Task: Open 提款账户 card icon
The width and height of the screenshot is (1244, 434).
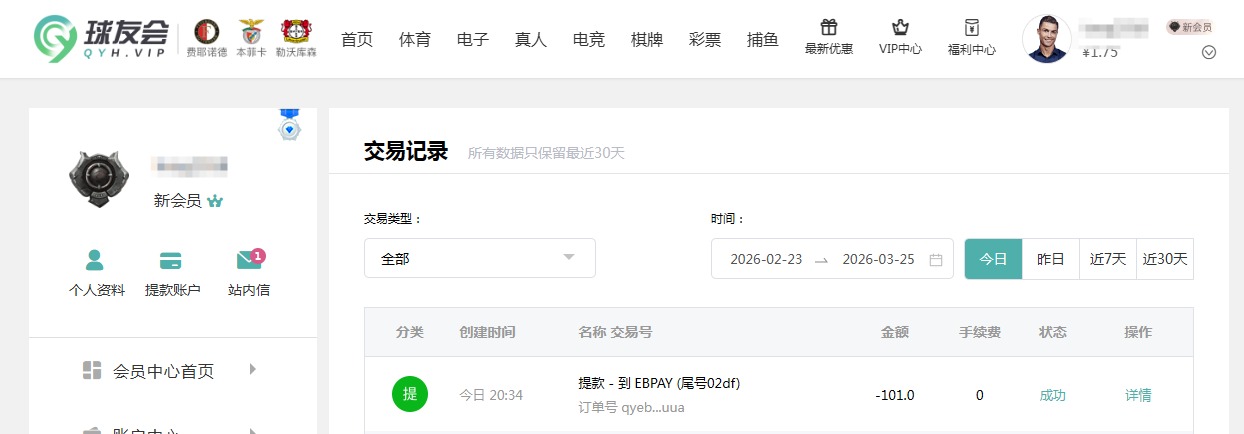Action: pyautogui.click(x=171, y=261)
